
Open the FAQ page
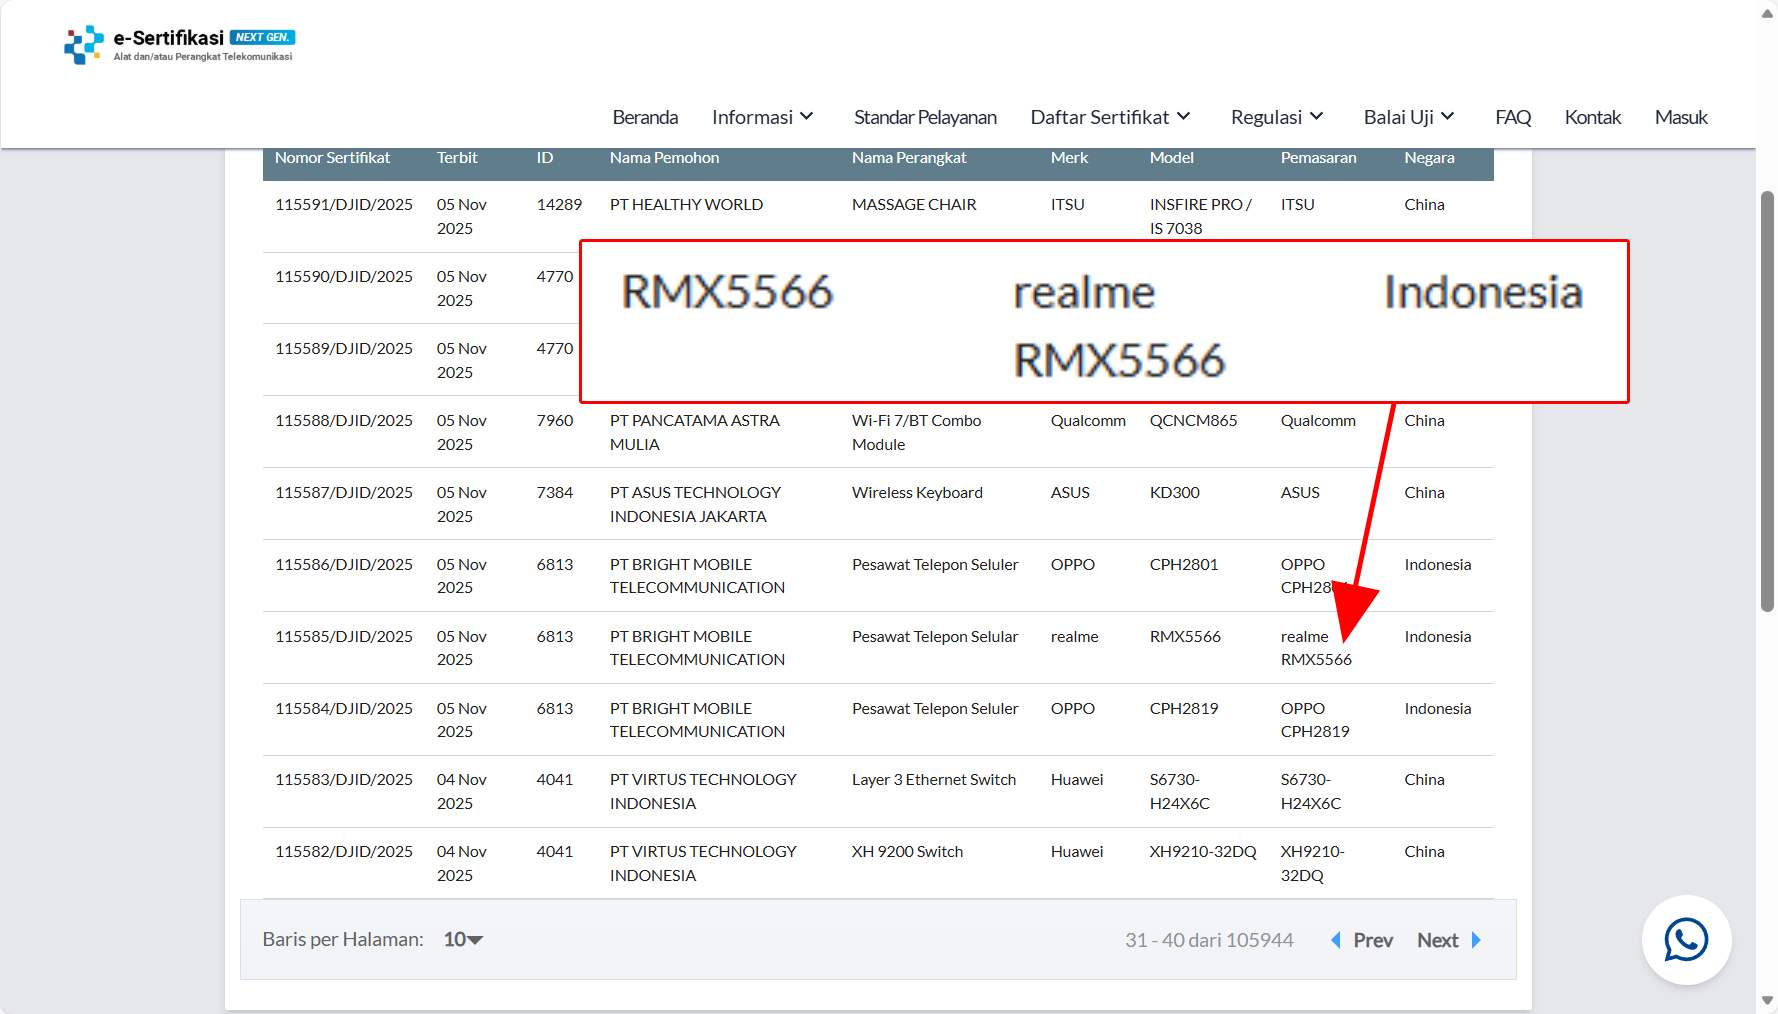pos(1513,117)
